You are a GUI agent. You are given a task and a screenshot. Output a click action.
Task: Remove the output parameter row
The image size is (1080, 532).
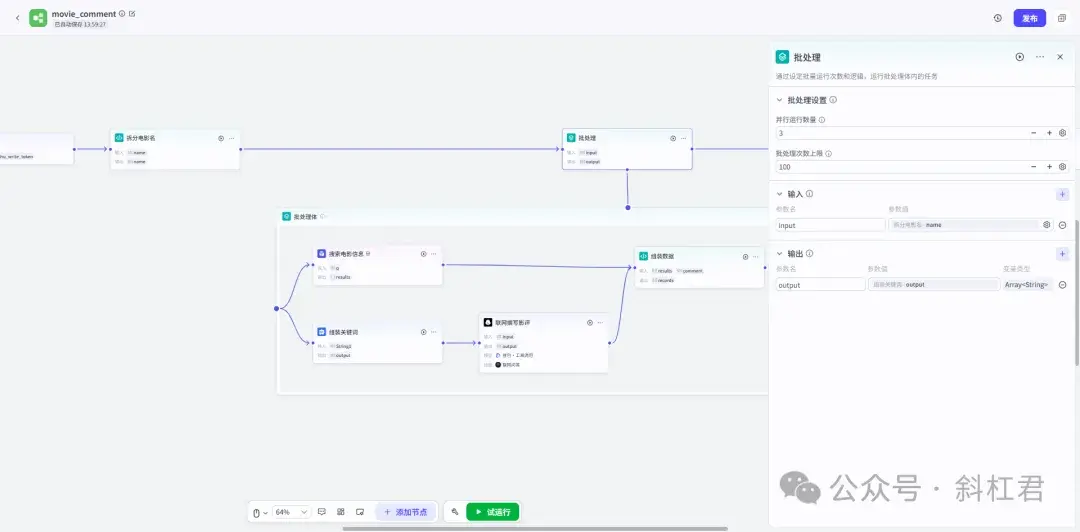(1062, 285)
